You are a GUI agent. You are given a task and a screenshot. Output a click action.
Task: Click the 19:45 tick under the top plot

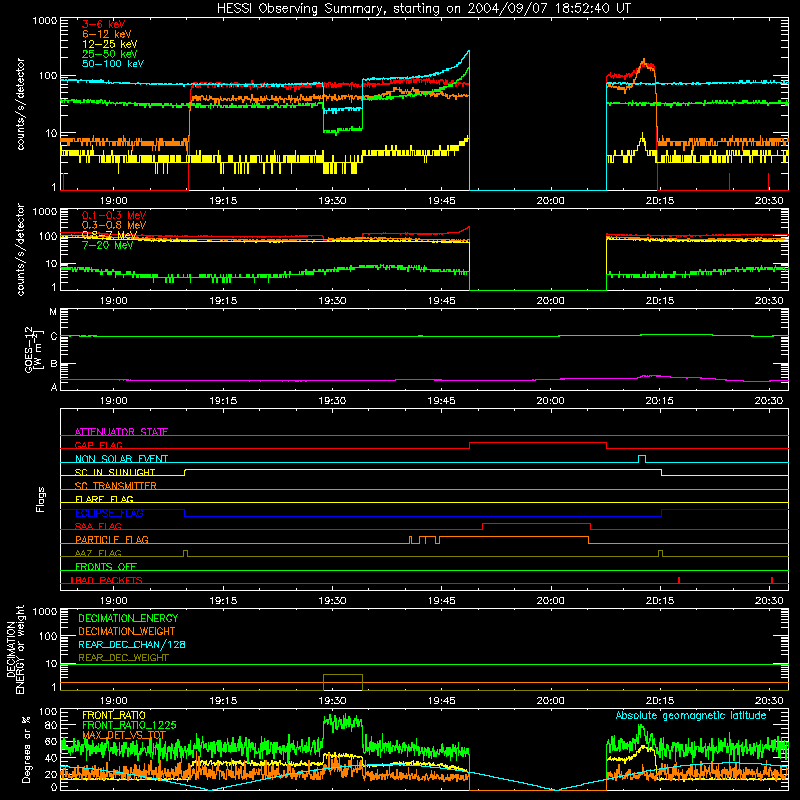[441, 201]
